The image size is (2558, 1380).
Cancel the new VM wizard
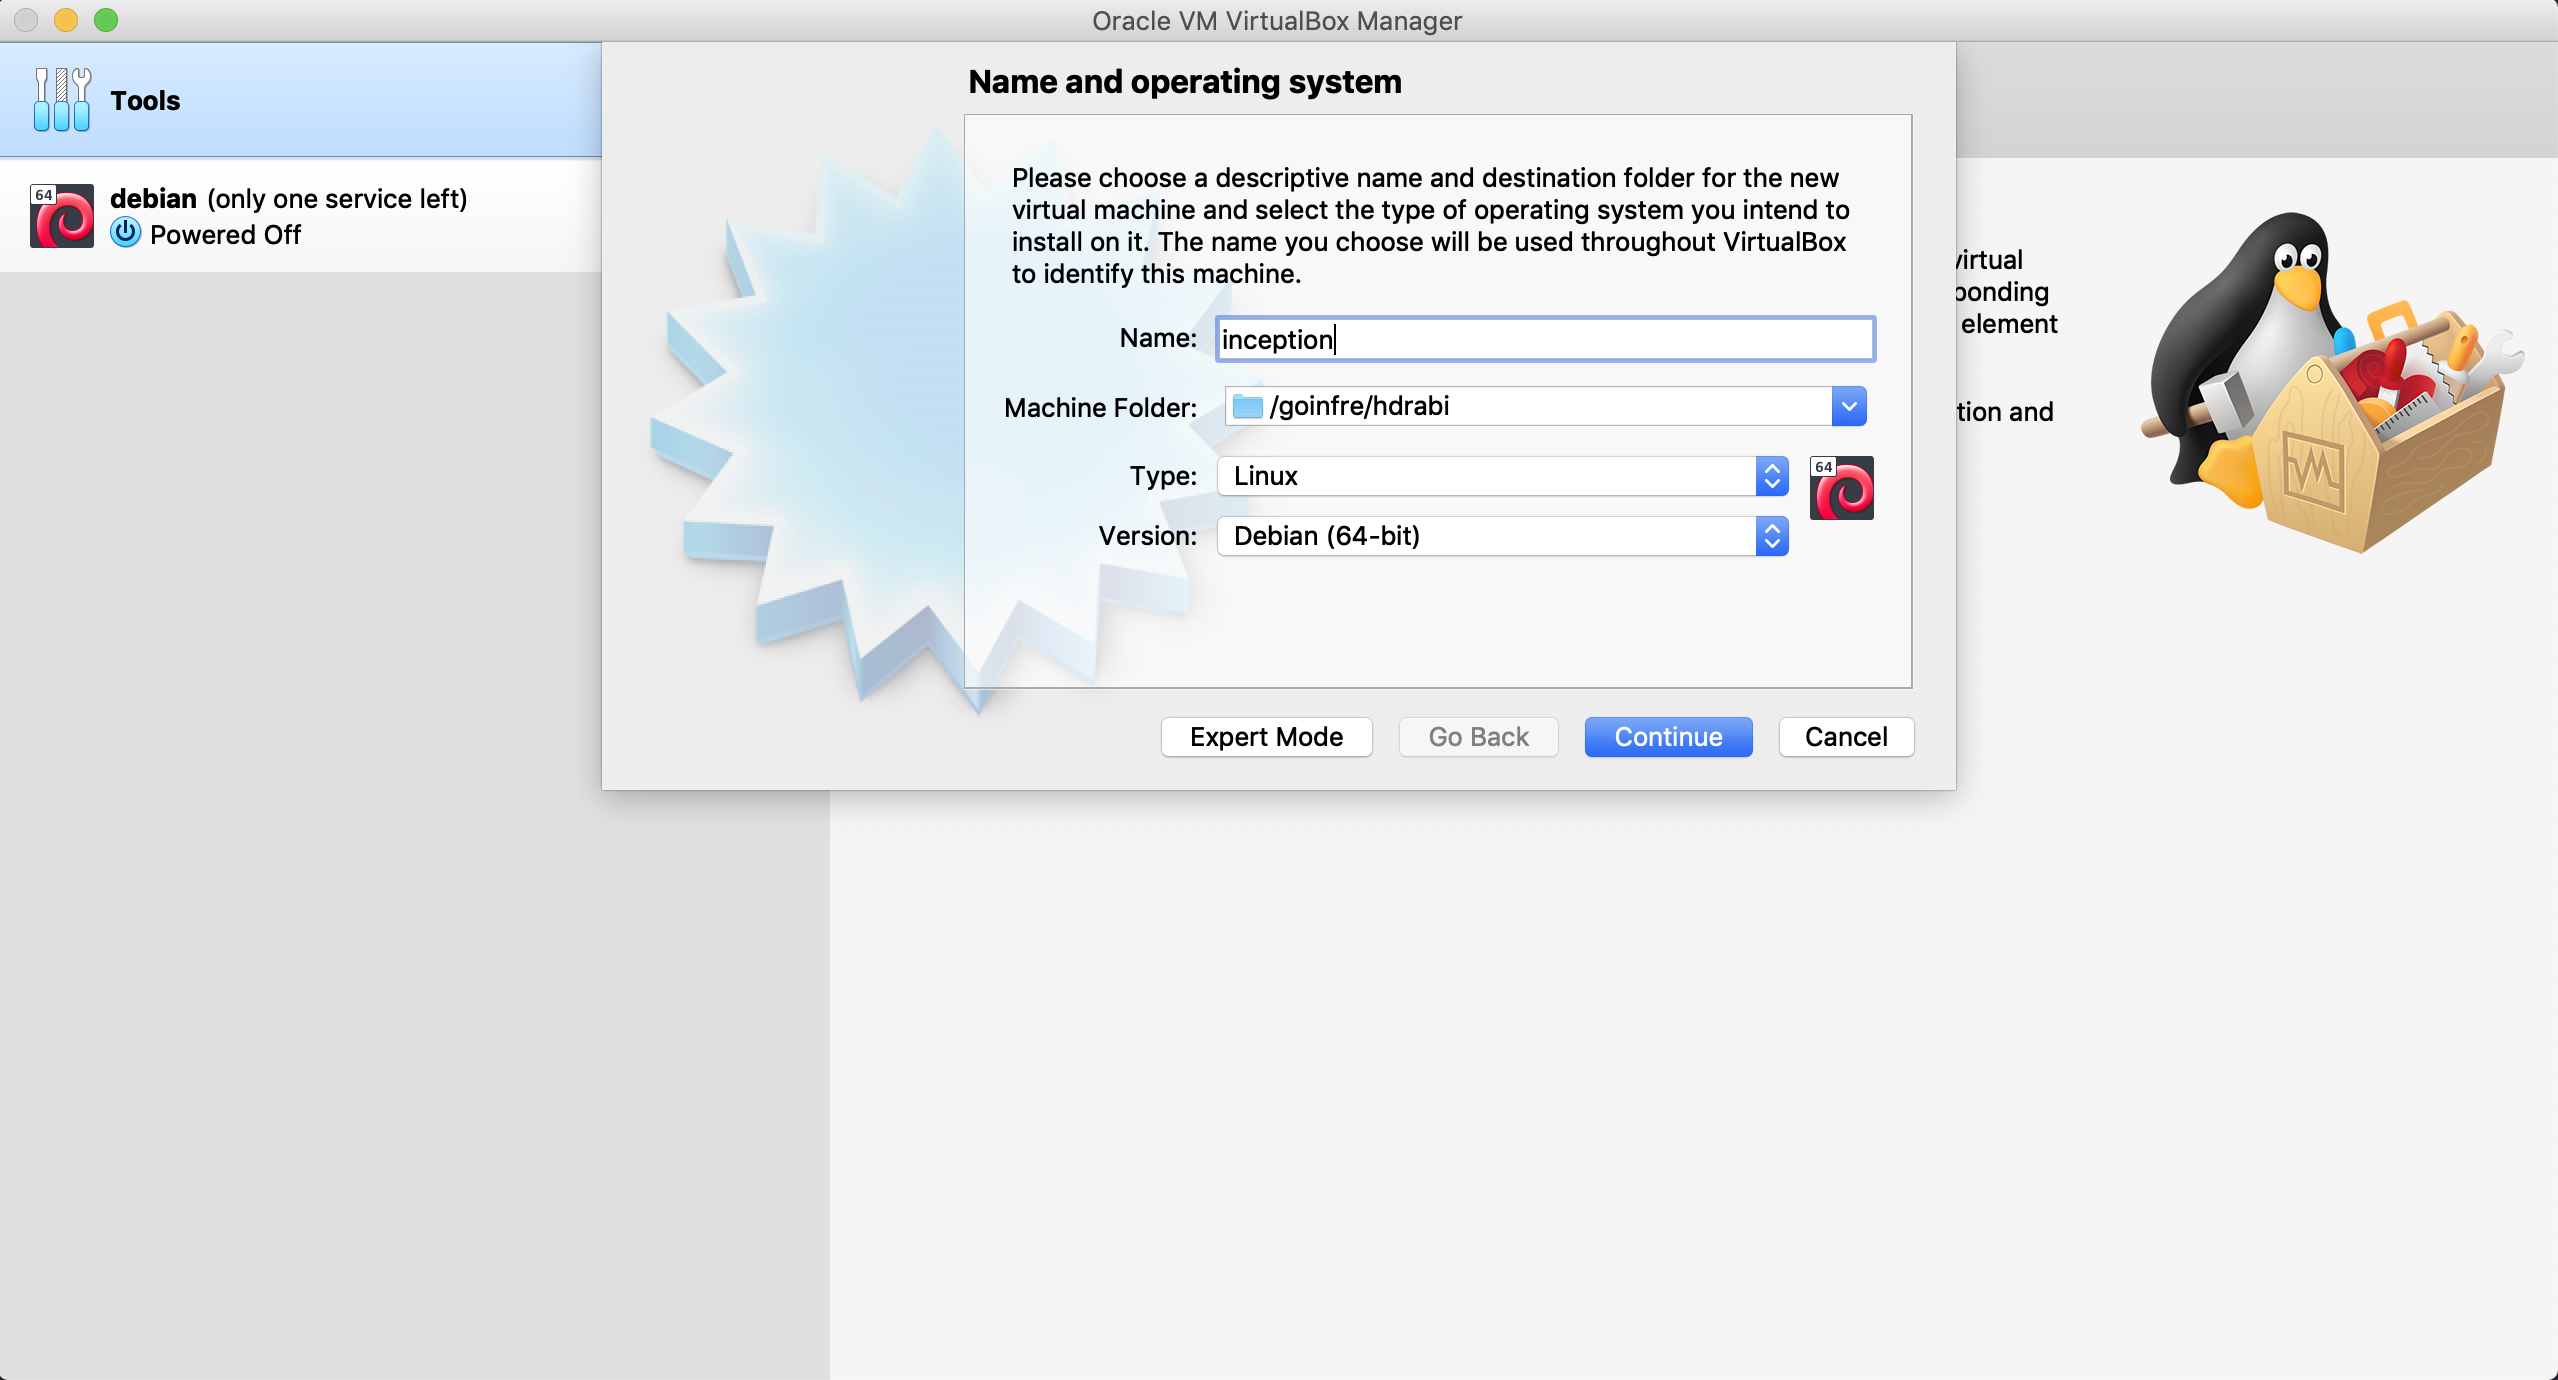(x=1845, y=737)
